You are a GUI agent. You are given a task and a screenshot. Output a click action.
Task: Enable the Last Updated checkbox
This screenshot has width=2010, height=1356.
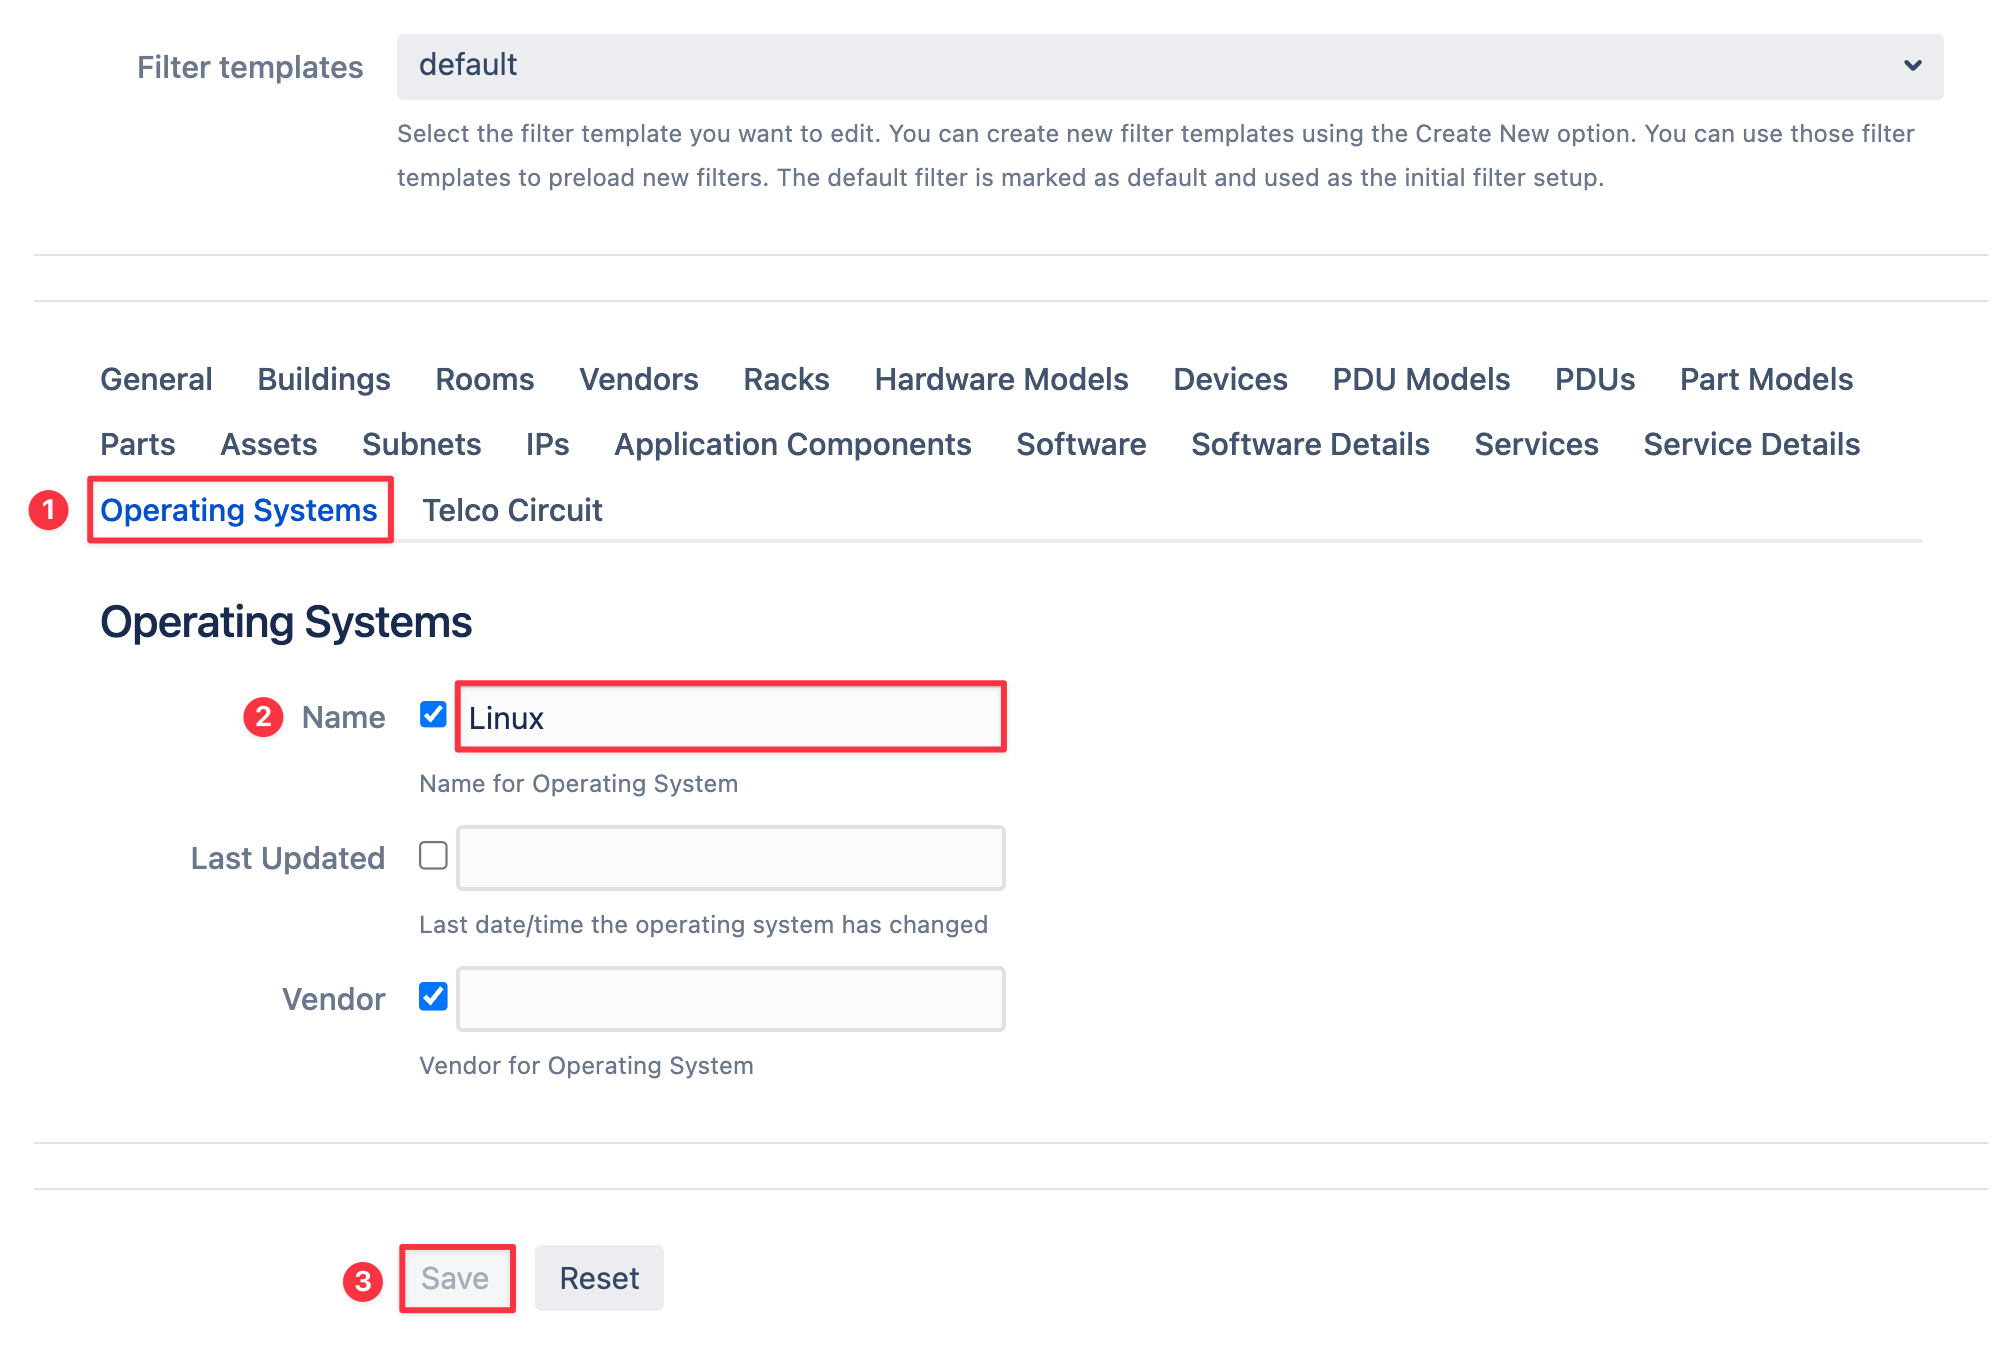pyautogui.click(x=433, y=856)
